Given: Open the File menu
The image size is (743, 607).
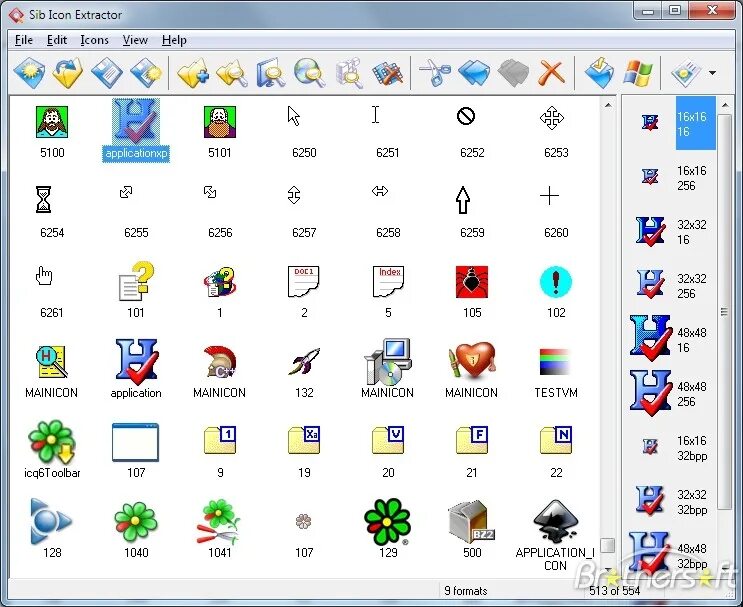Looking at the screenshot, I should coord(24,40).
